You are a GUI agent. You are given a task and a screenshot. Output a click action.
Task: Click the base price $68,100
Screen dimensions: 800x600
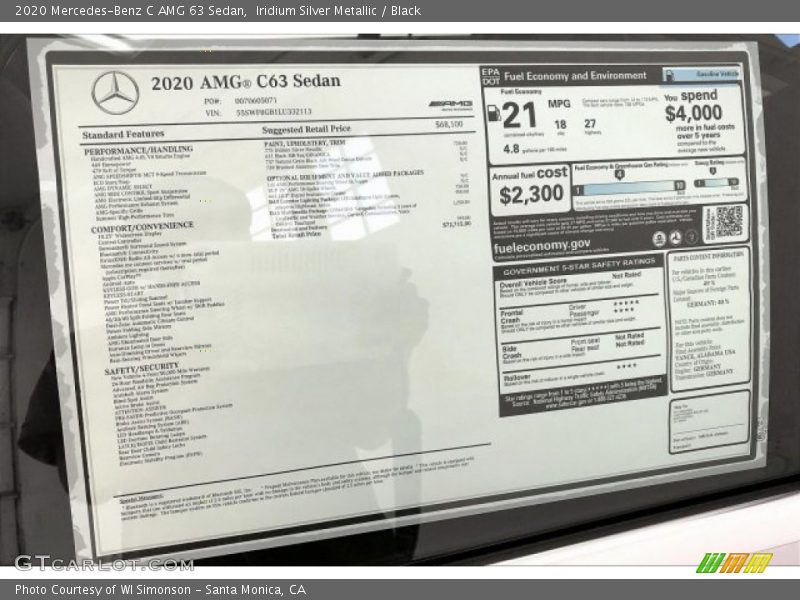click(x=449, y=124)
